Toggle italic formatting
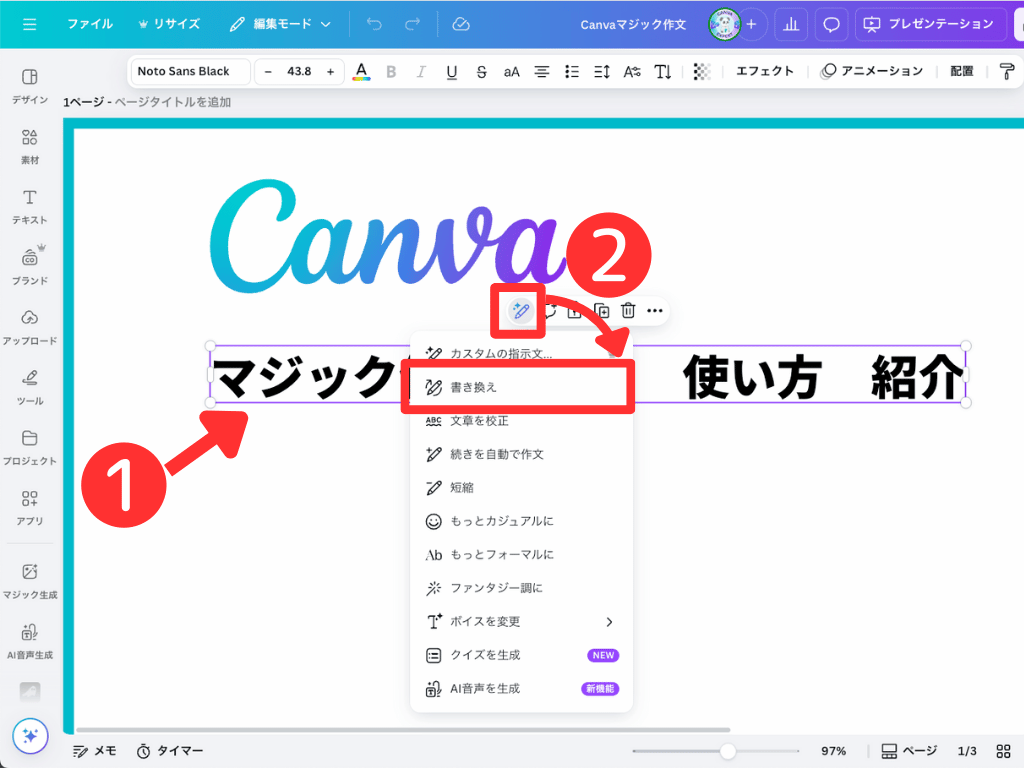 point(421,71)
